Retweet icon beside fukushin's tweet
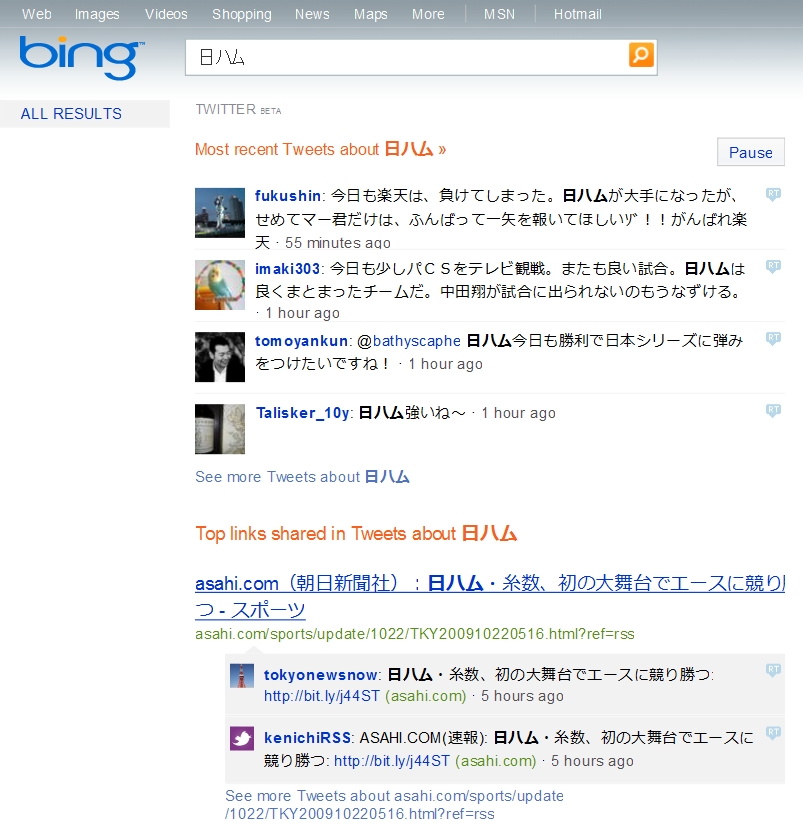 click(x=773, y=194)
